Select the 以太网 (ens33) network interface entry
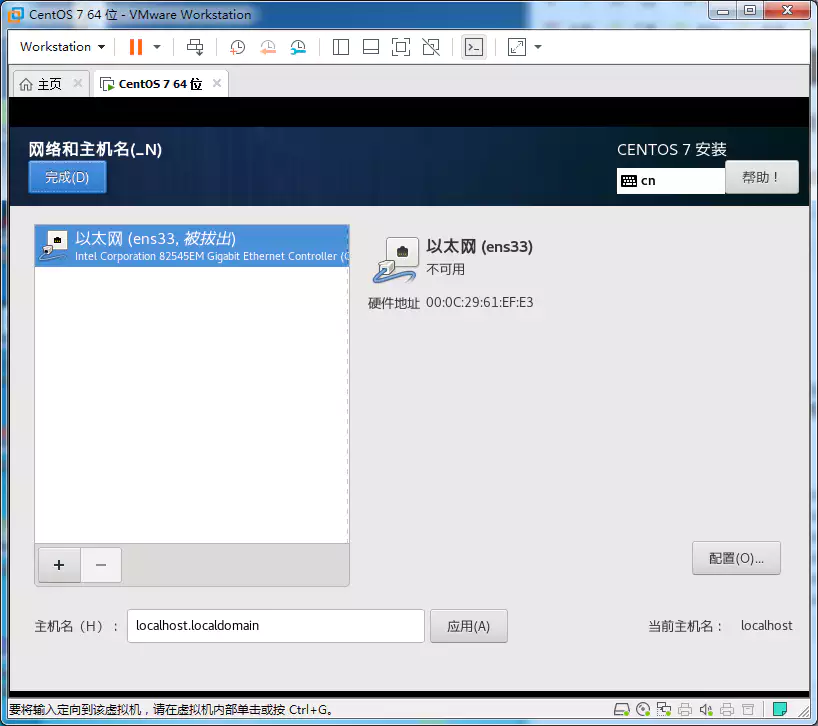 (x=190, y=247)
